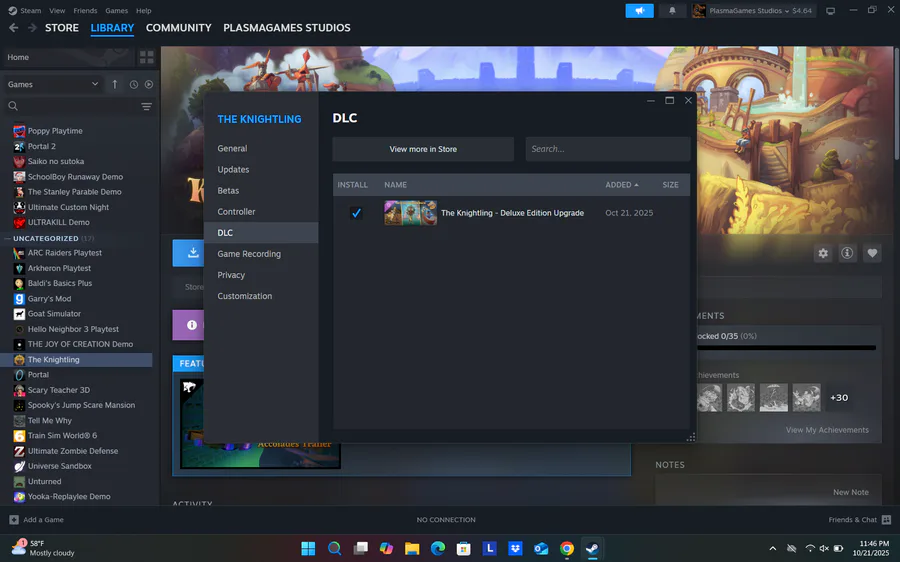900x562 pixels.
Task: Open File Explorer on taskbar
Action: (x=412, y=548)
